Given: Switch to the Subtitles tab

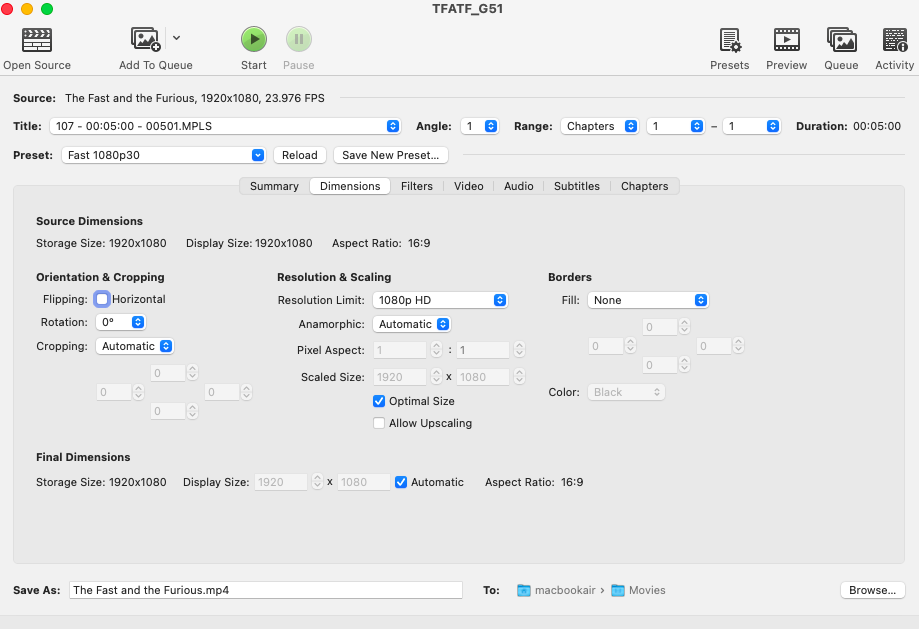Looking at the screenshot, I should click(577, 186).
